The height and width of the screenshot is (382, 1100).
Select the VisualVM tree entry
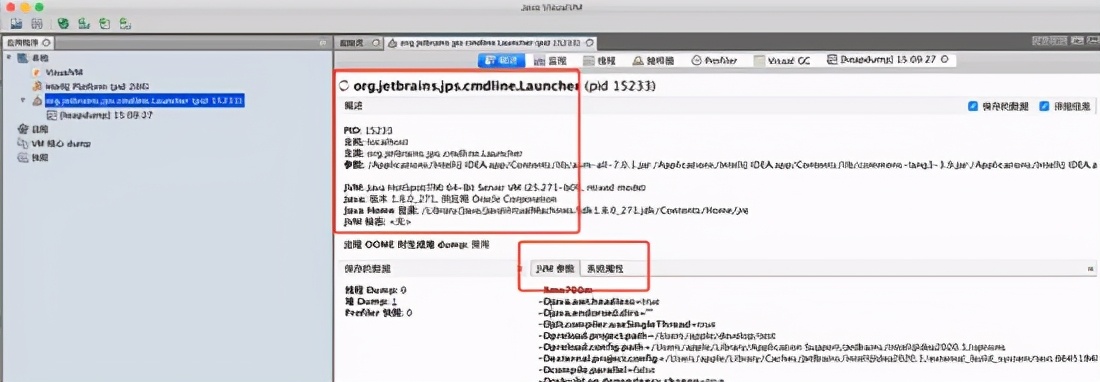coord(65,72)
